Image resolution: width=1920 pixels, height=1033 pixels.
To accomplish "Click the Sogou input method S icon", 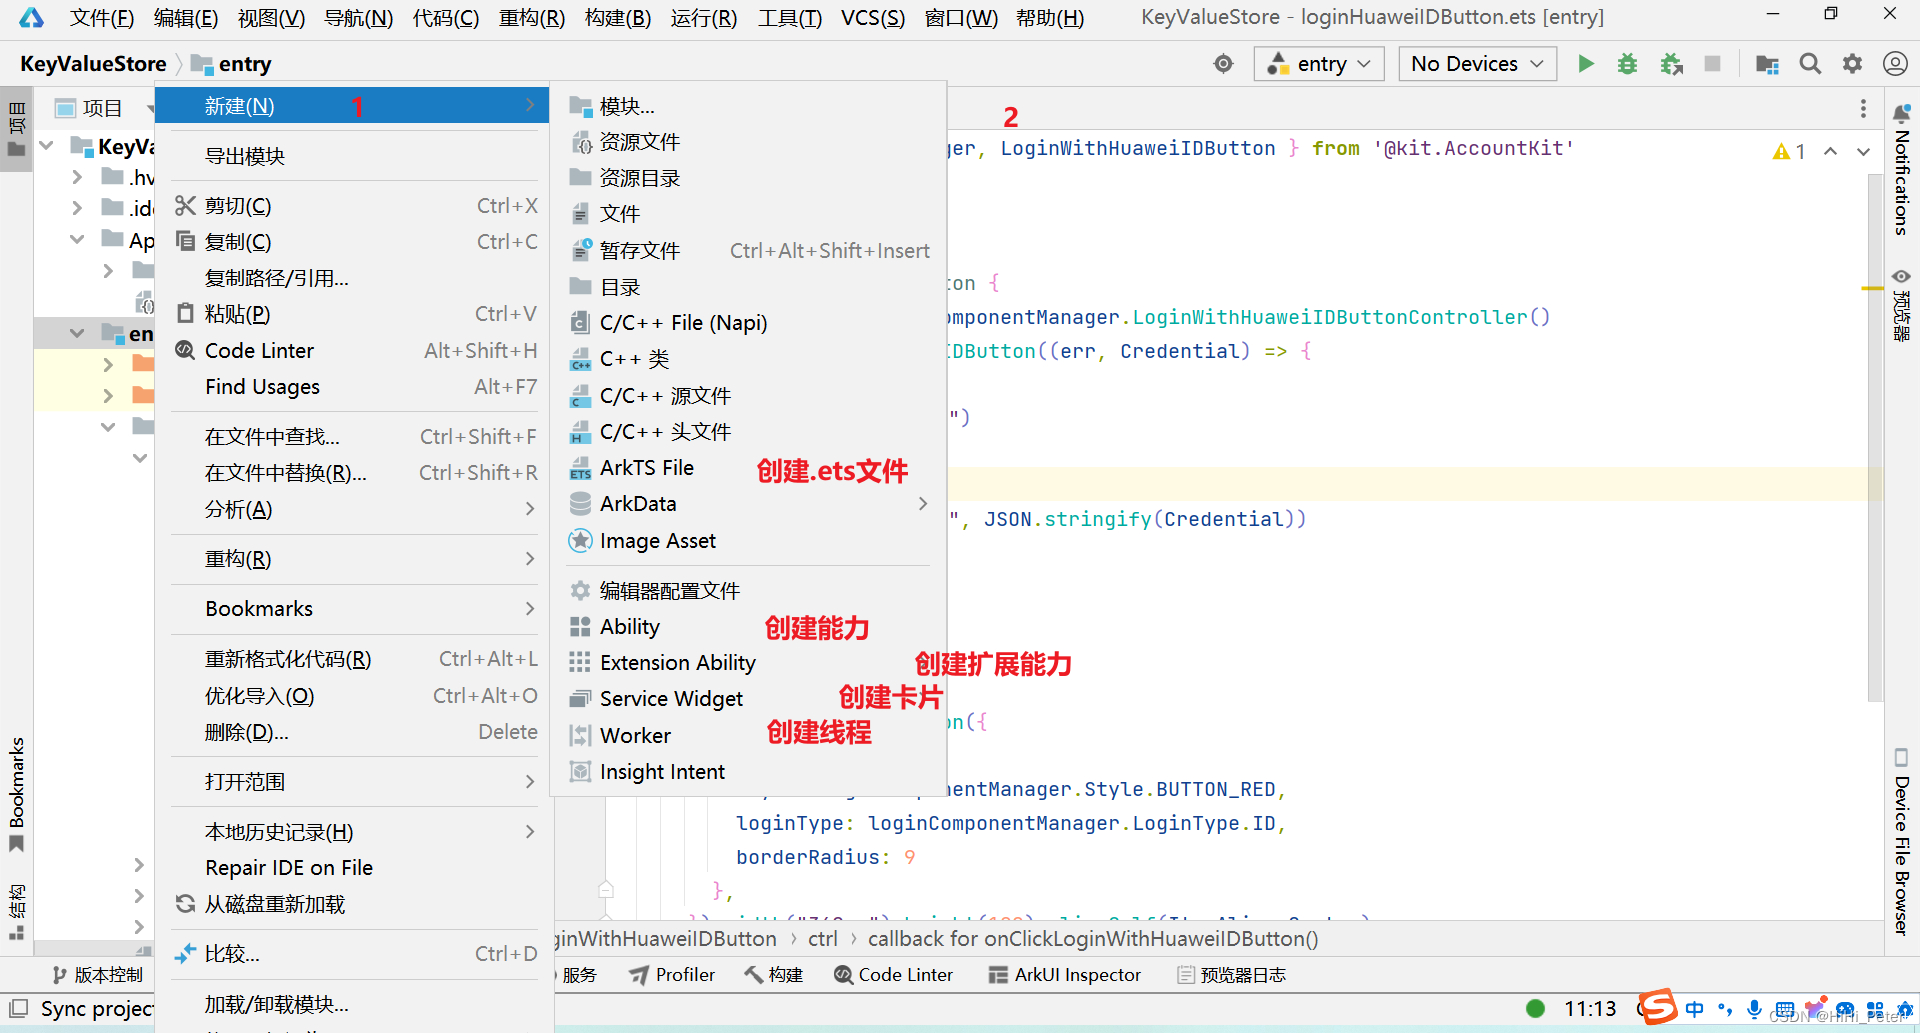I will coord(1657,1007).
